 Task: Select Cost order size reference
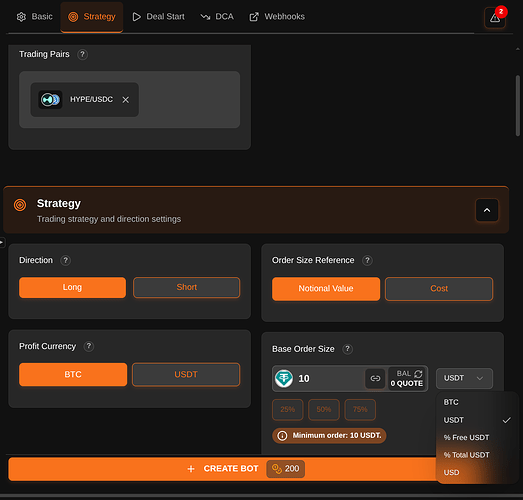[439, 289]
